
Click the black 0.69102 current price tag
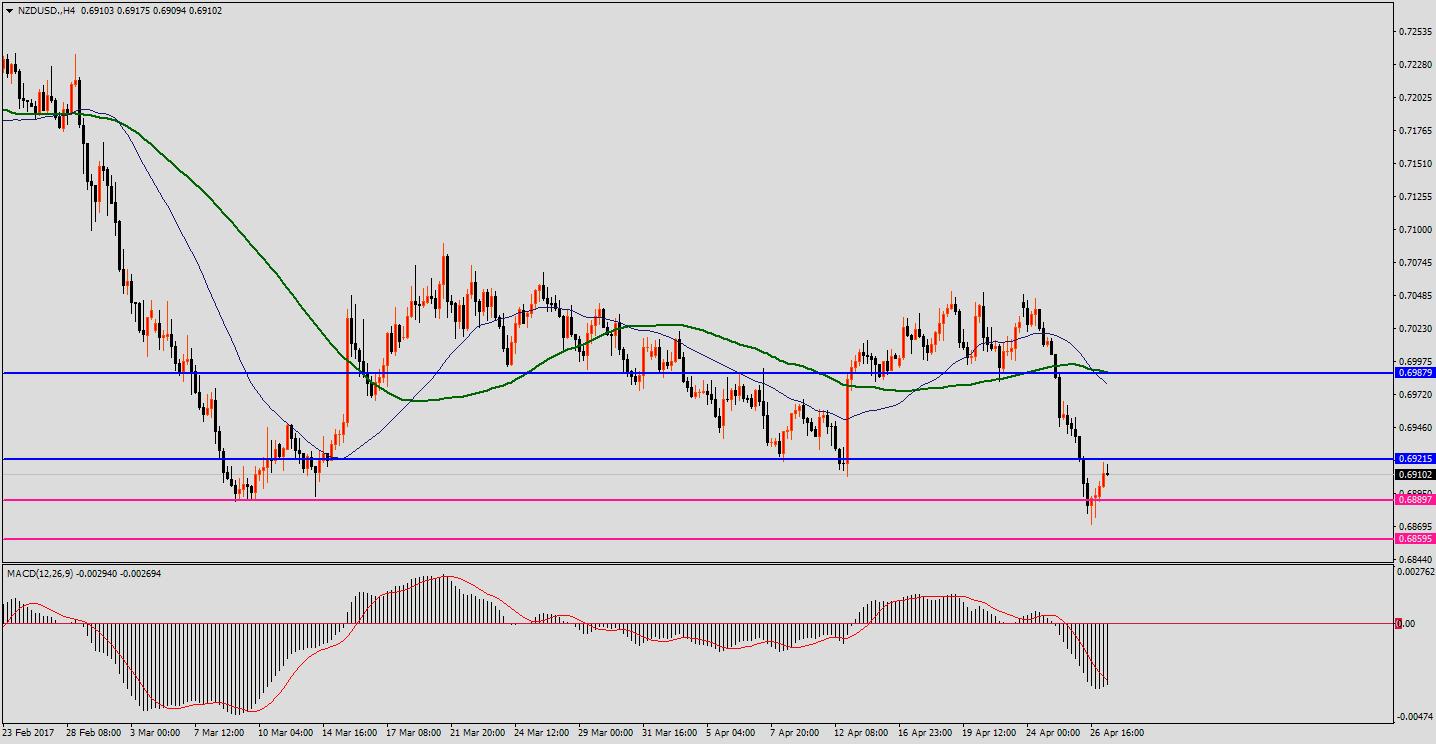point(1415,475)
